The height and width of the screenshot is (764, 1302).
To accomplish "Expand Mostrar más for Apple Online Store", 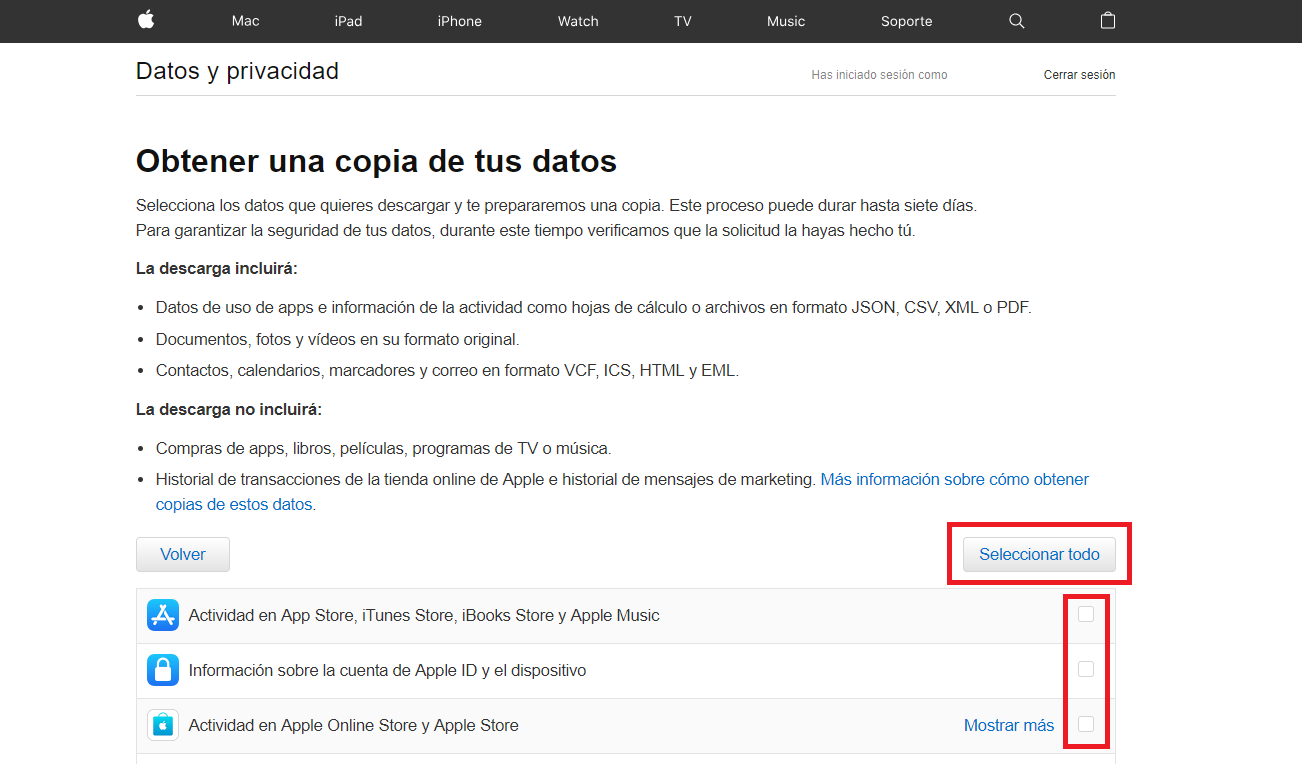I will [x=1009, y=725].
